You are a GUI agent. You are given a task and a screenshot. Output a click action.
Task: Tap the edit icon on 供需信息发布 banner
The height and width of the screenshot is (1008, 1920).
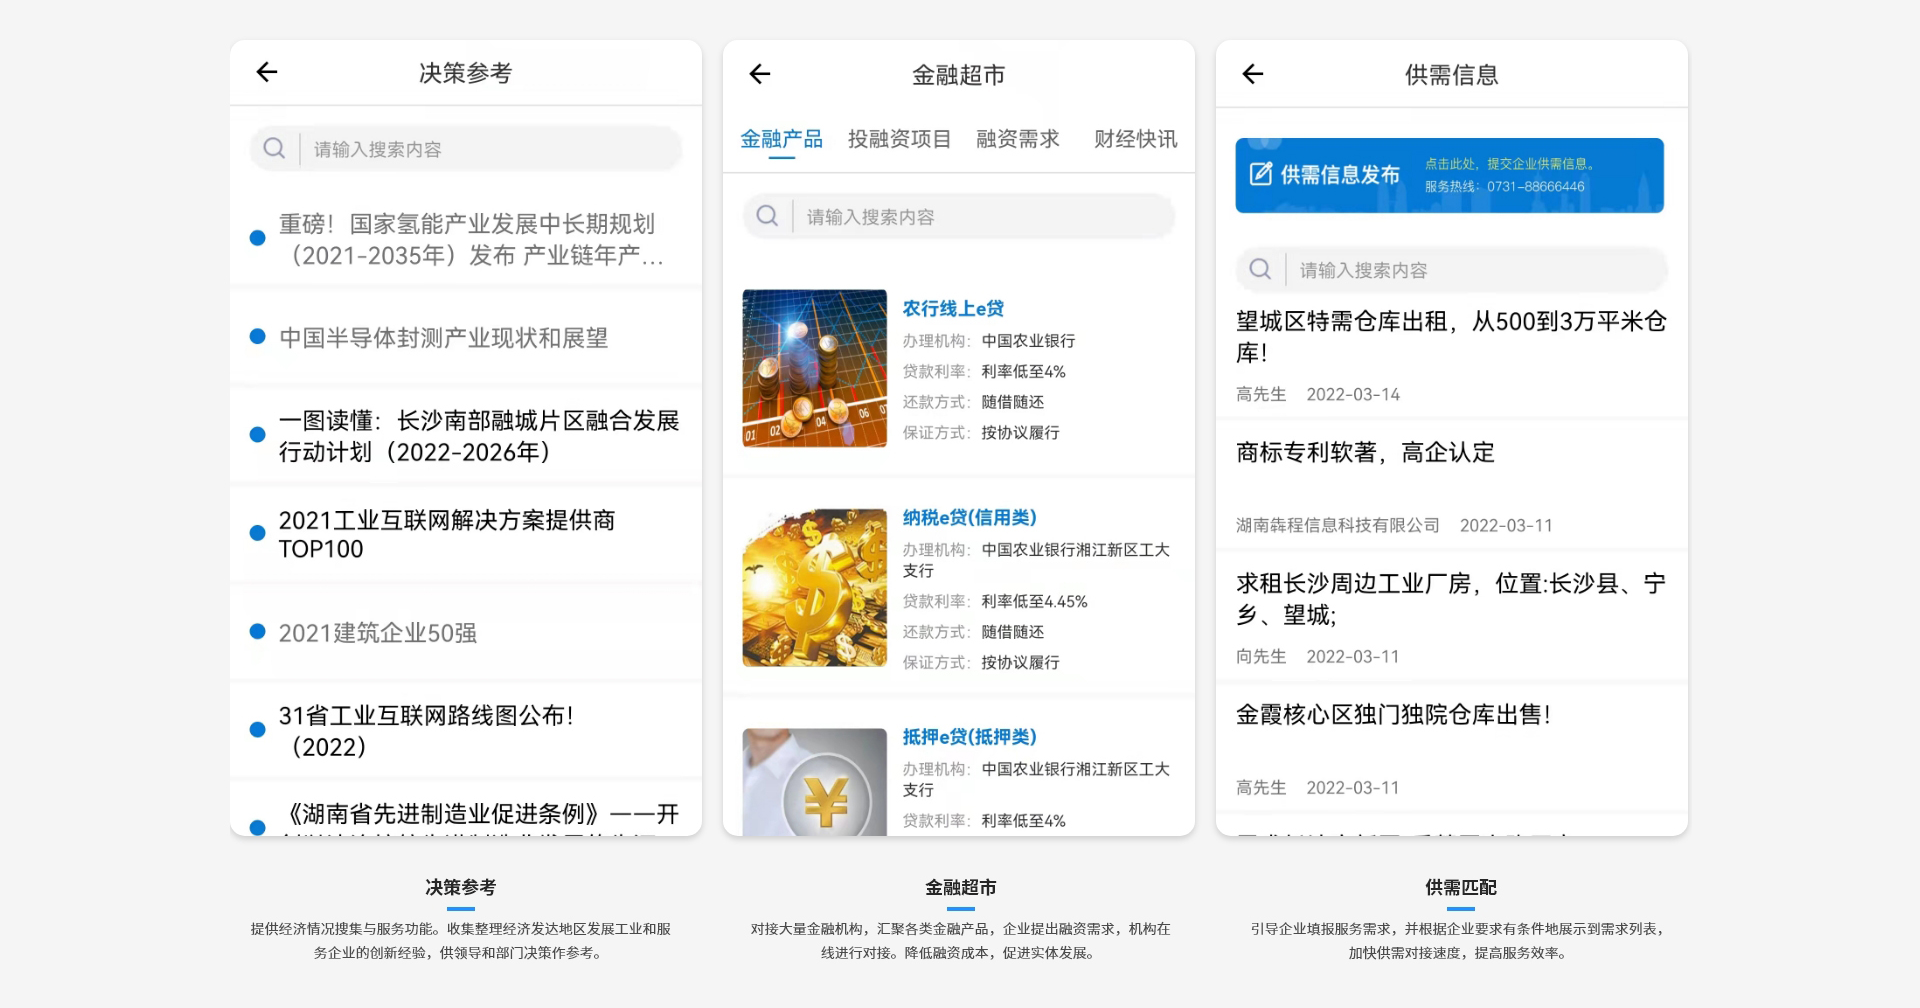[1260, 174]
